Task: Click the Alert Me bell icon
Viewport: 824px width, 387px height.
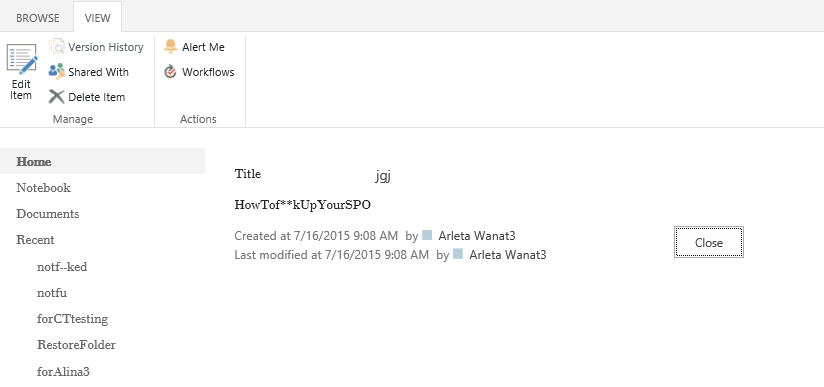Action: 170,47
